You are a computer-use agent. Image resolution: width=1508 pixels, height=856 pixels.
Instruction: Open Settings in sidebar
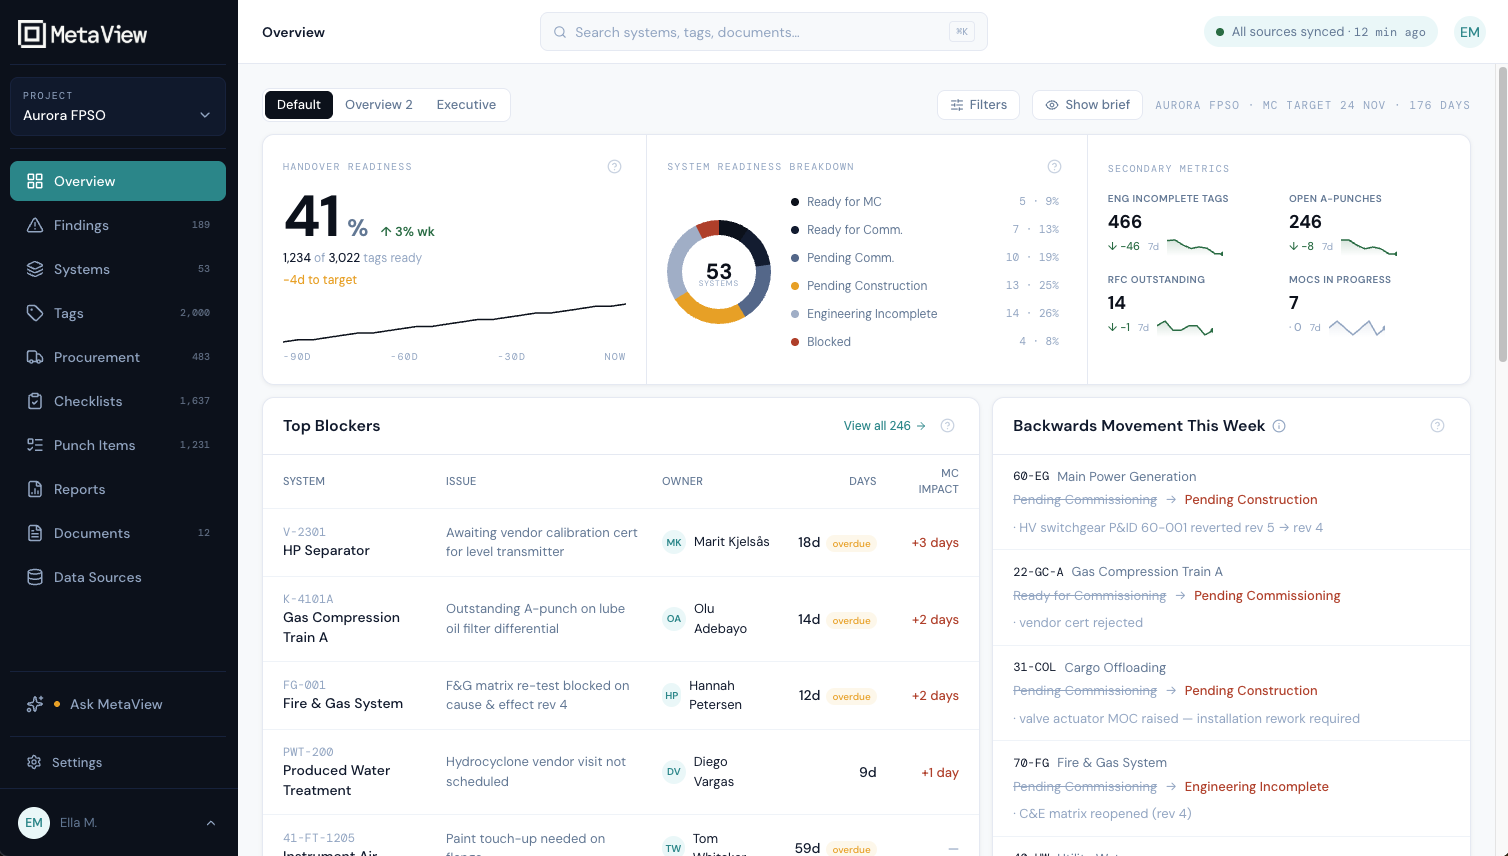118,762
